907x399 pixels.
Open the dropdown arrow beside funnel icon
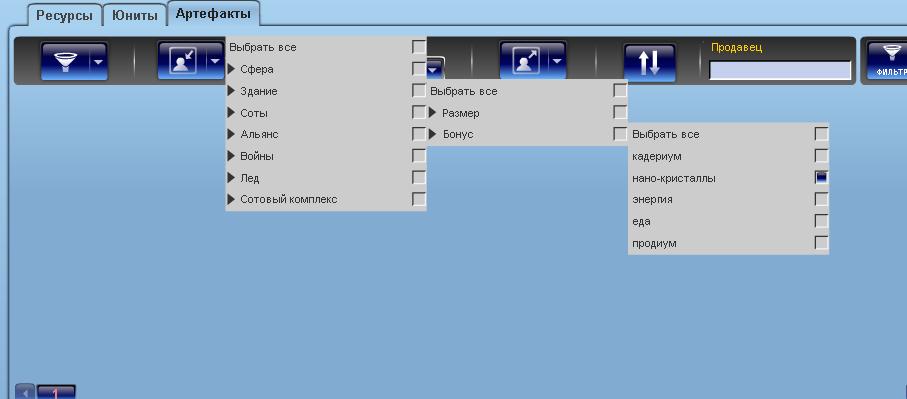click(99, 61)
